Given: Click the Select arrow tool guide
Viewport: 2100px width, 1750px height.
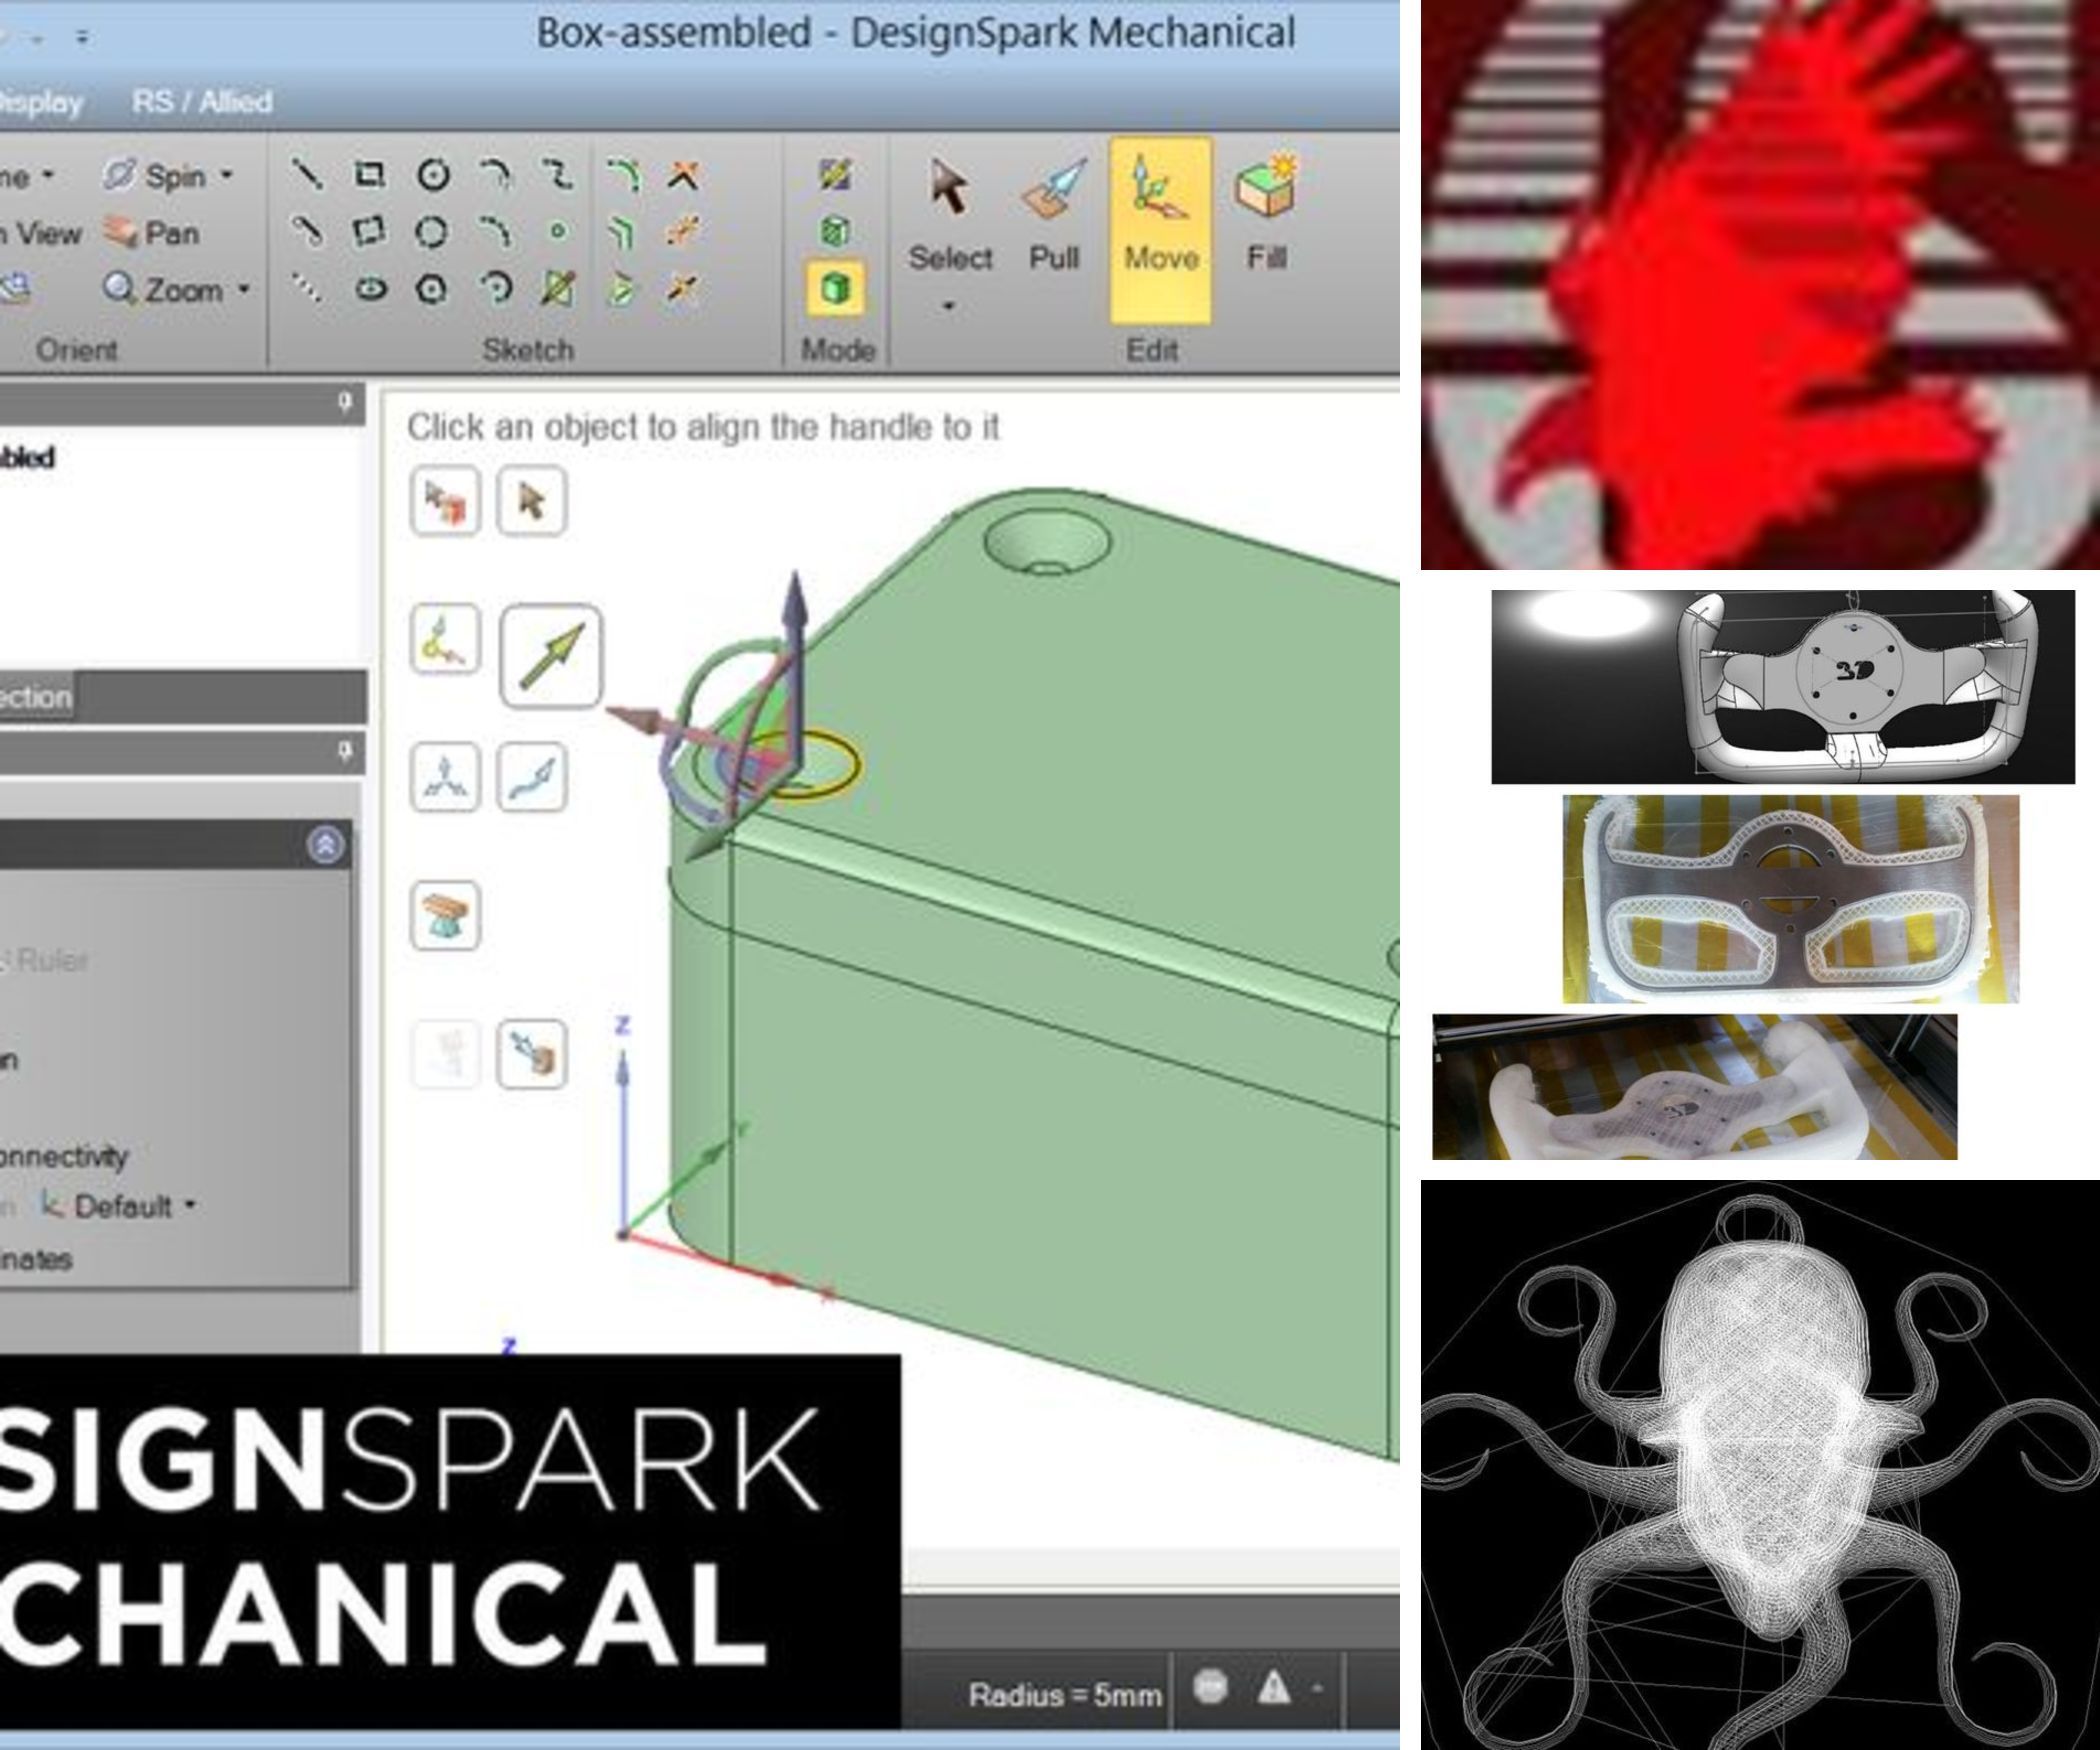Looking at the screenshot, I should 531,501.
